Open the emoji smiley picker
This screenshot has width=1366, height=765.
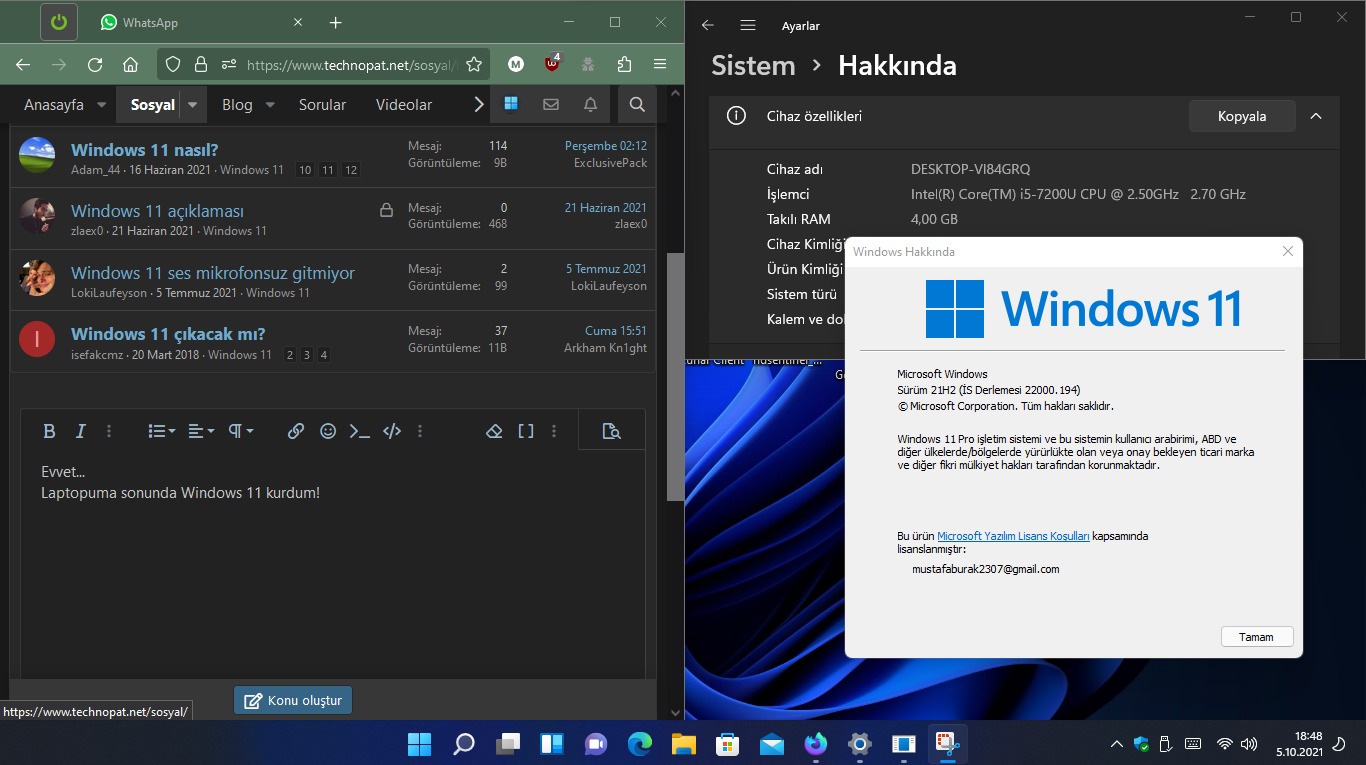point(328,431)
